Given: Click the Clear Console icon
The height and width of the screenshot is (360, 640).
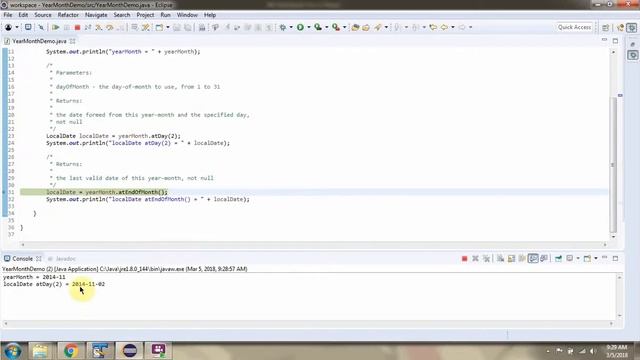Looking at the screenshot, I should [x=500, y=258].
